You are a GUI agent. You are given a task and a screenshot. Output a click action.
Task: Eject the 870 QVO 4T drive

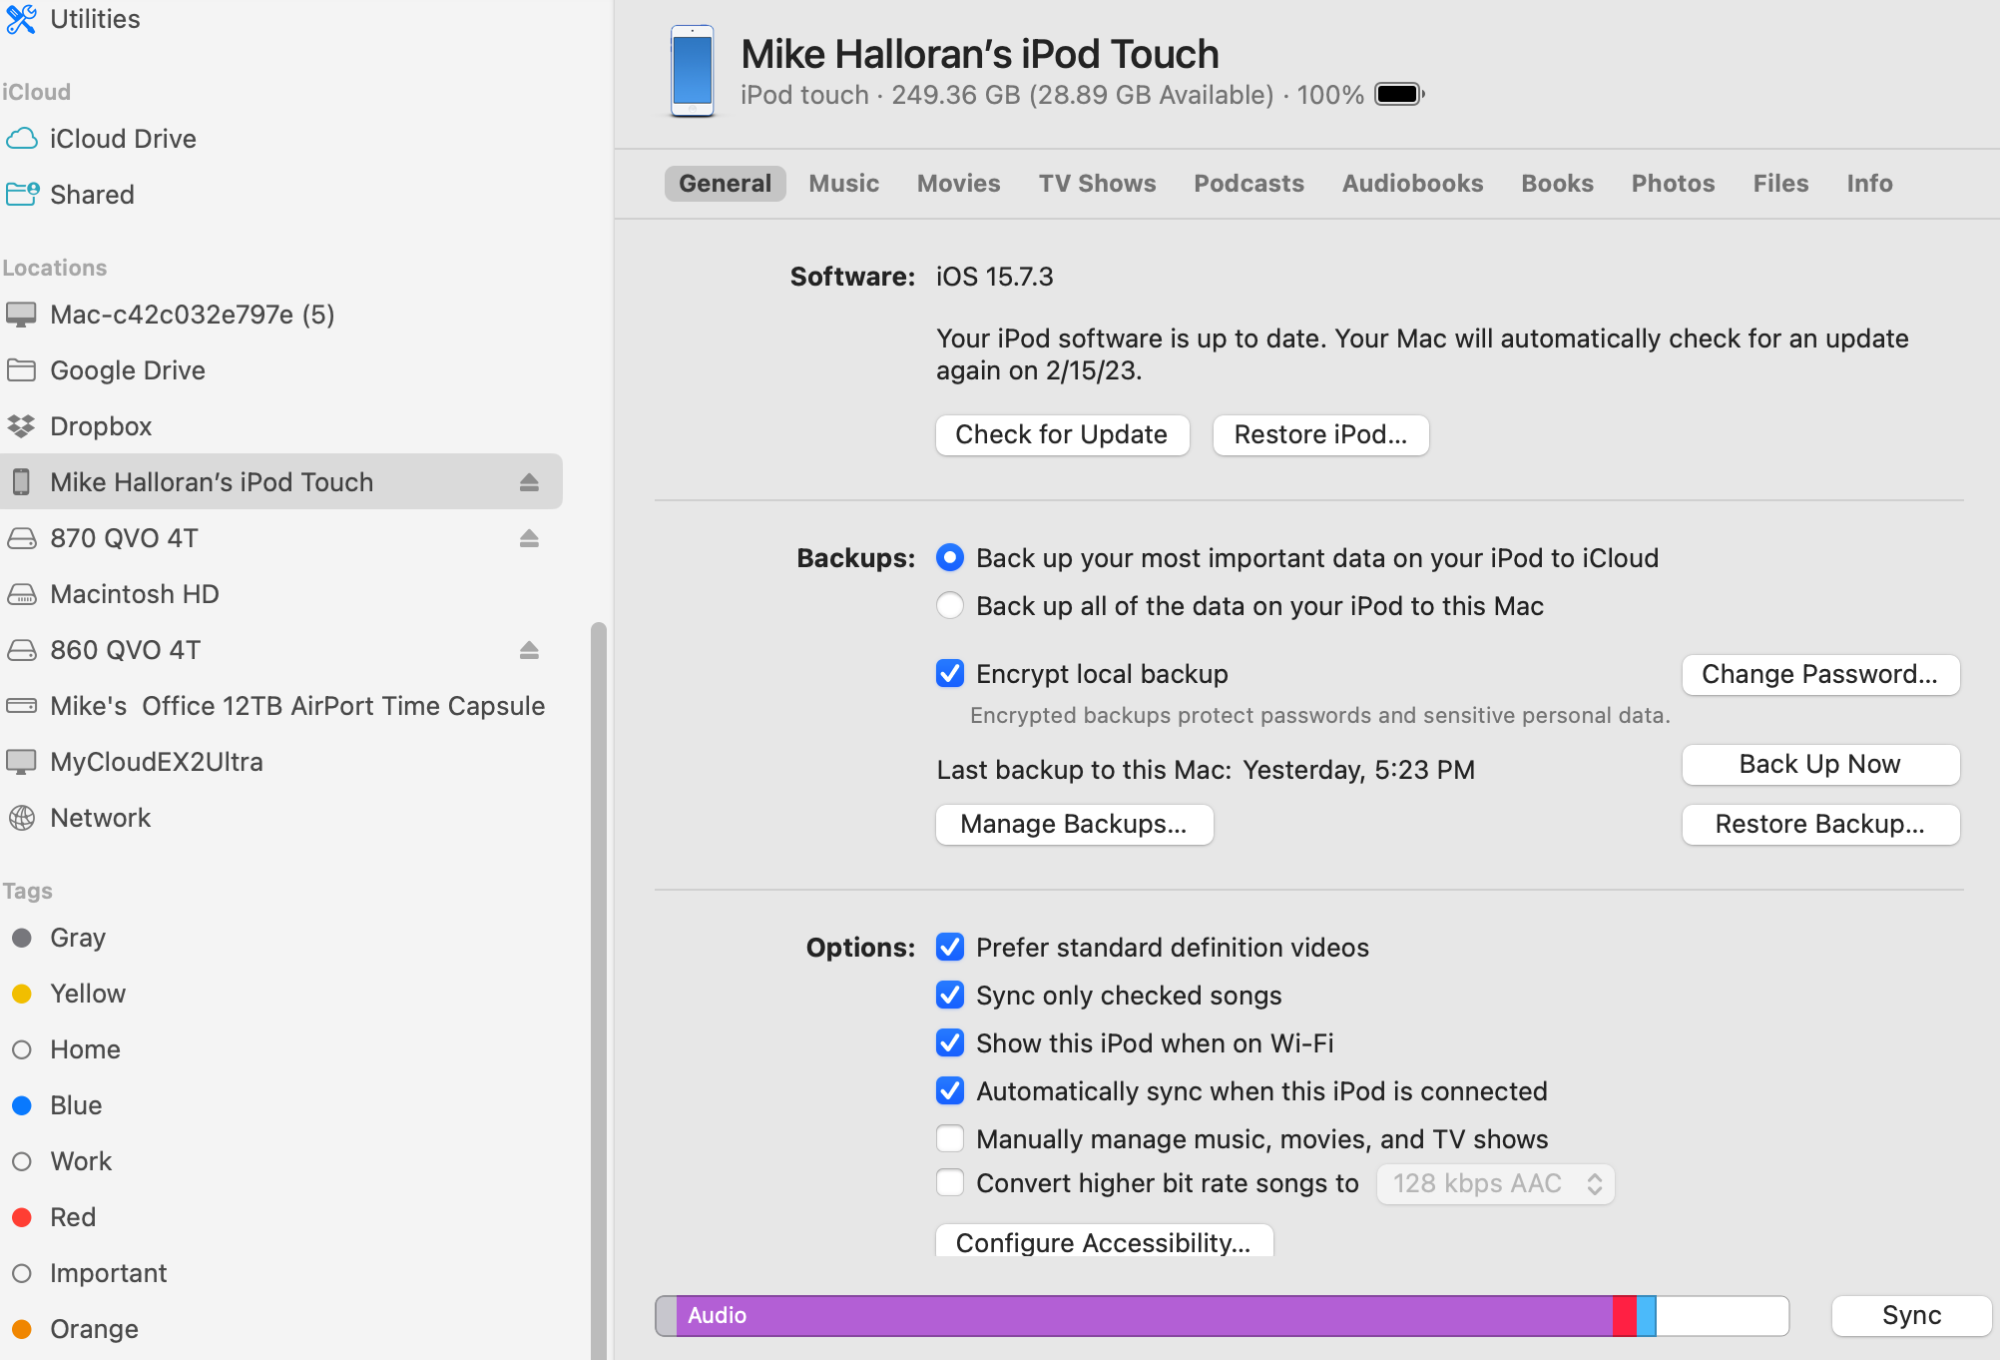pos(529,538)
